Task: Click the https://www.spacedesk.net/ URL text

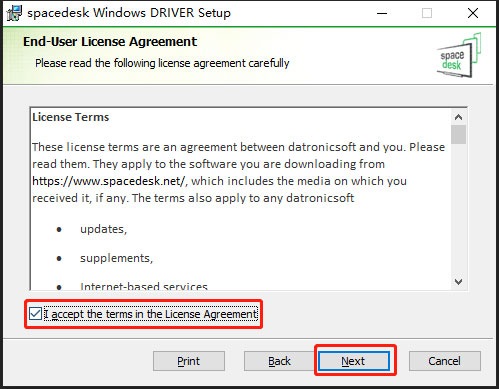Action: [x=109, y=181]
